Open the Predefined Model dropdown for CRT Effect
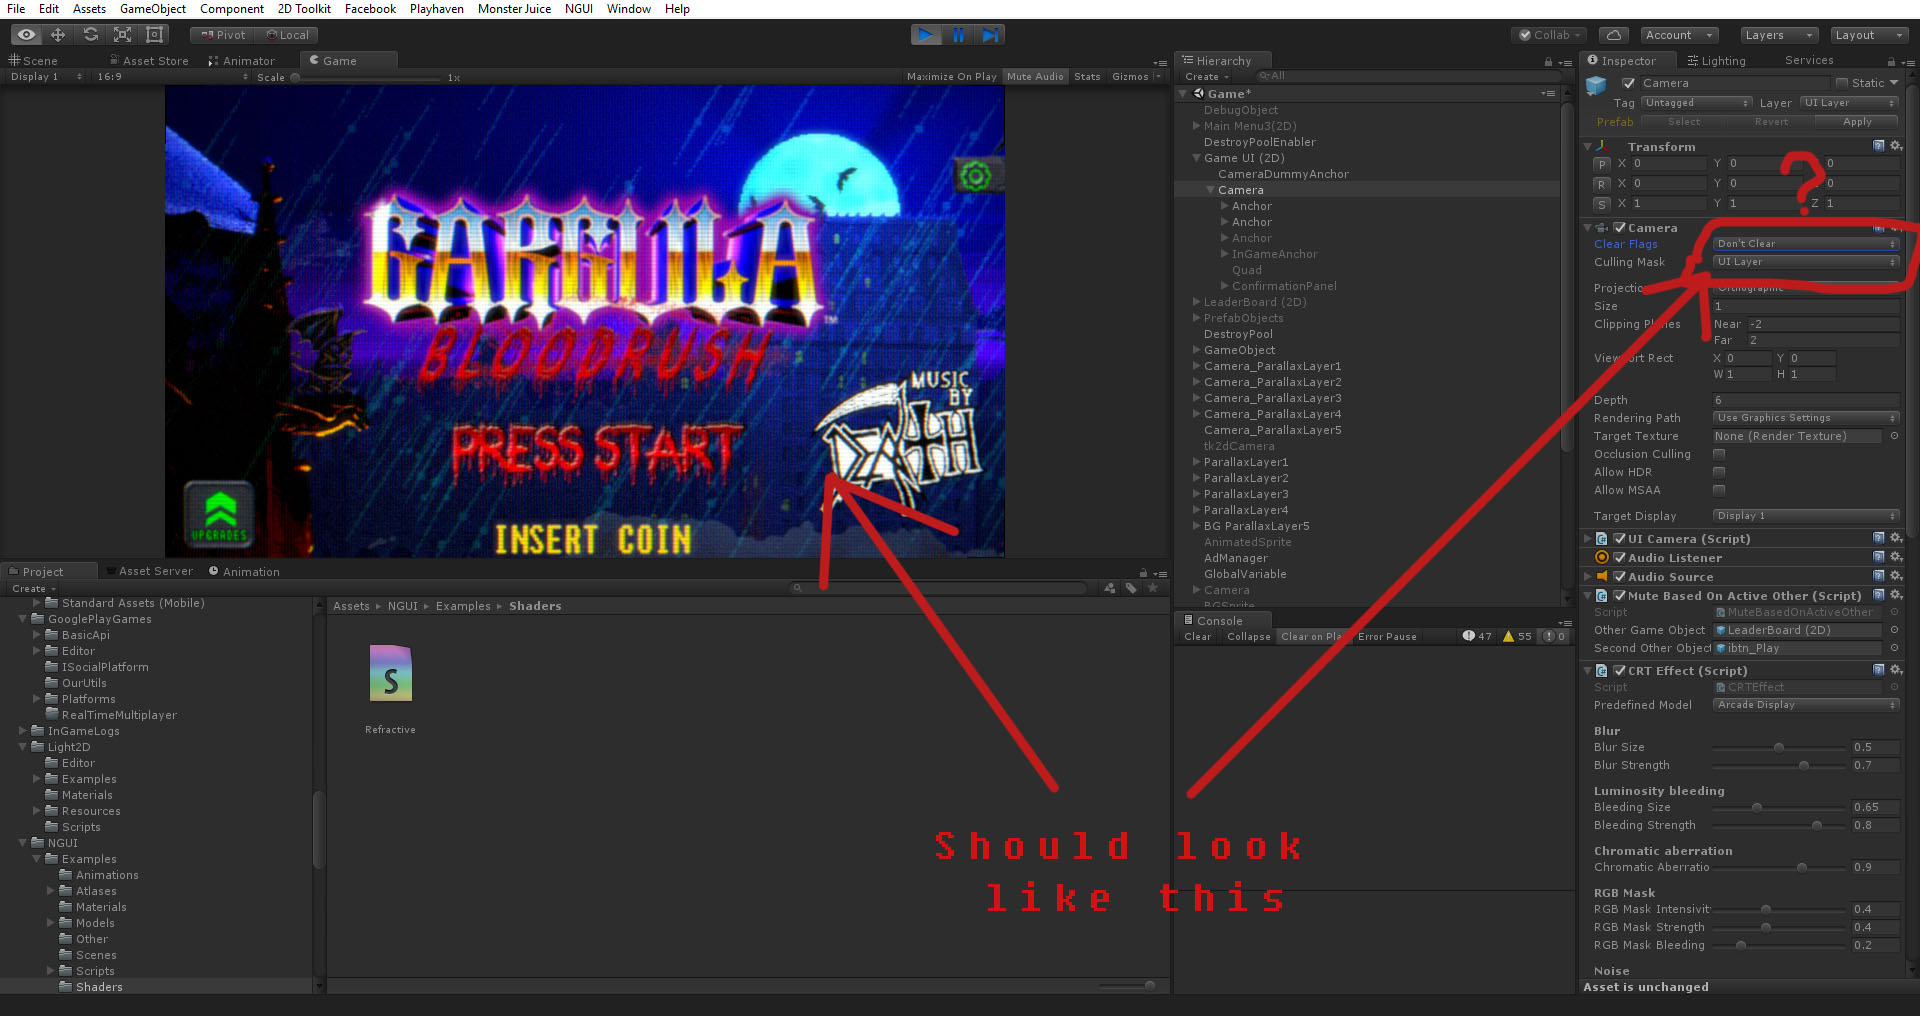1920x1016 pixels. pyautogui.click(x=1805, y=705)
